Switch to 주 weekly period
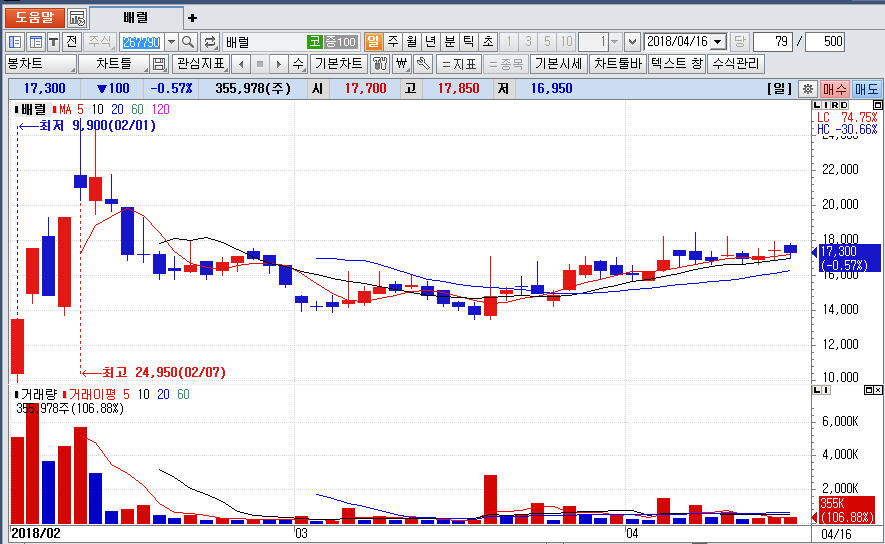 click(x=392, y=42)
